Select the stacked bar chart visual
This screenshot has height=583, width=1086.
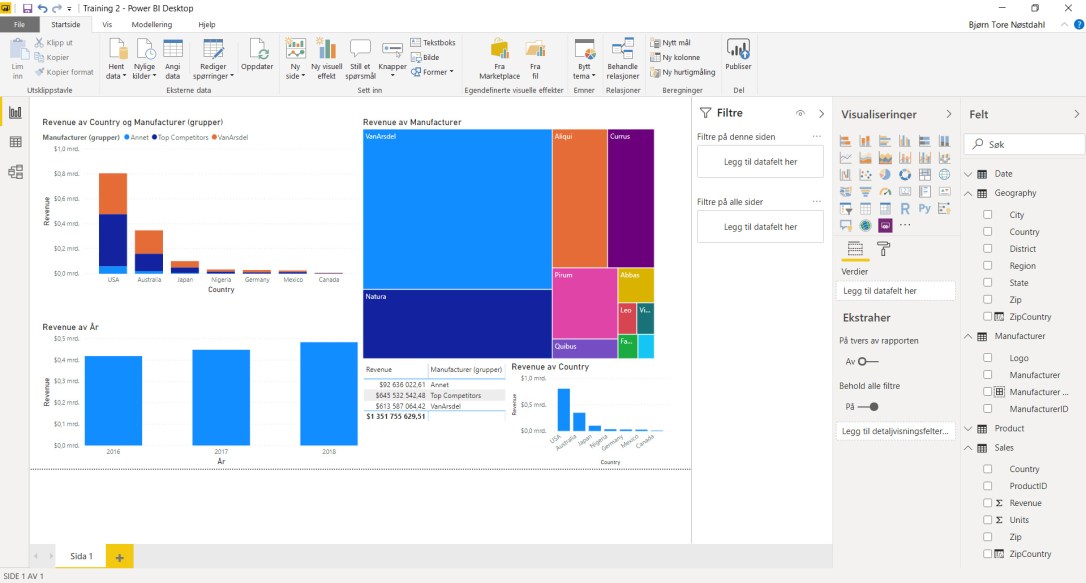(x=846, y=141)
